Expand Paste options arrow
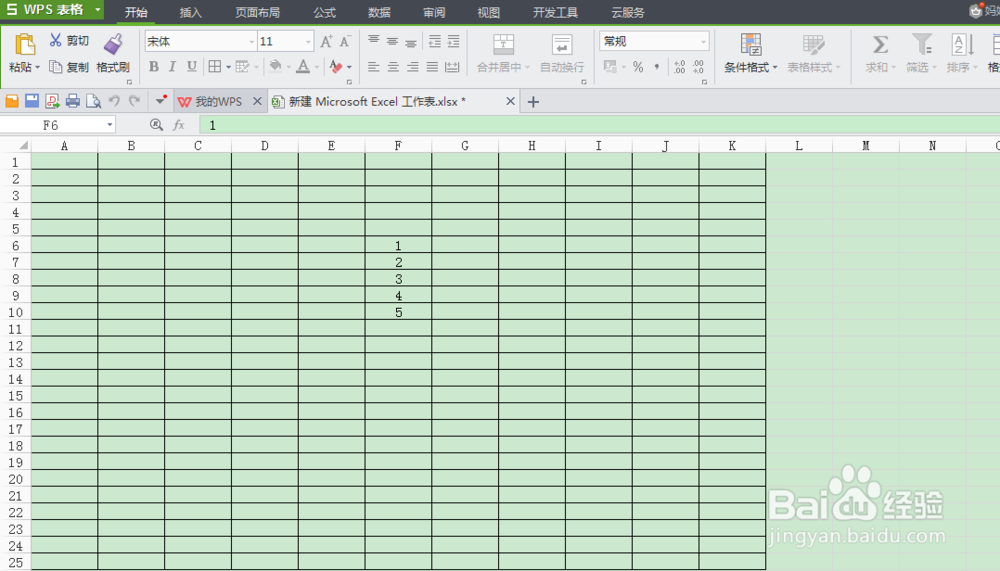The height and width of the screenshot is (571, 1000). [x=38, y=68]
